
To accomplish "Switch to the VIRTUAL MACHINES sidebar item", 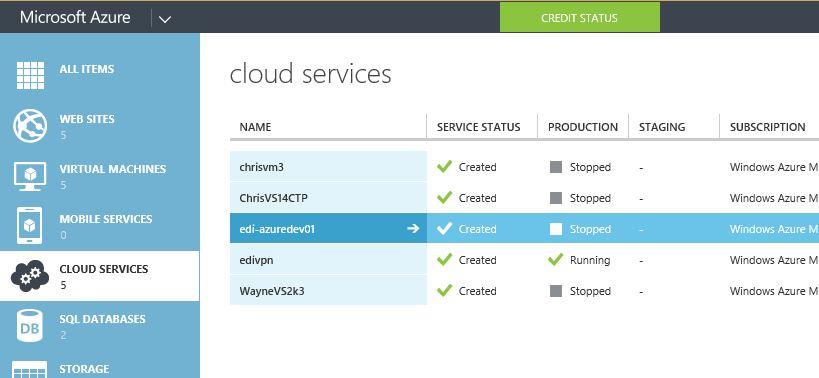I will (99, 176).
